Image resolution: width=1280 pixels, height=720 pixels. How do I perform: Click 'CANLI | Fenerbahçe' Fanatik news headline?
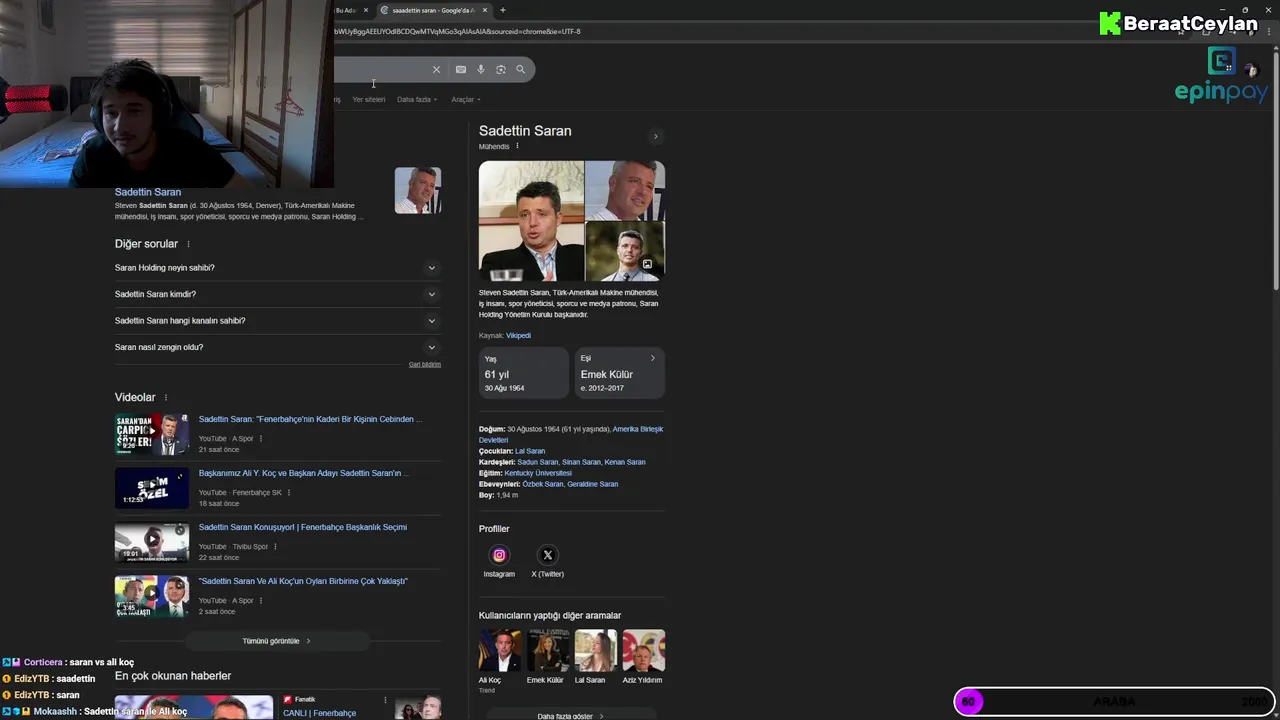coord(319,713)
